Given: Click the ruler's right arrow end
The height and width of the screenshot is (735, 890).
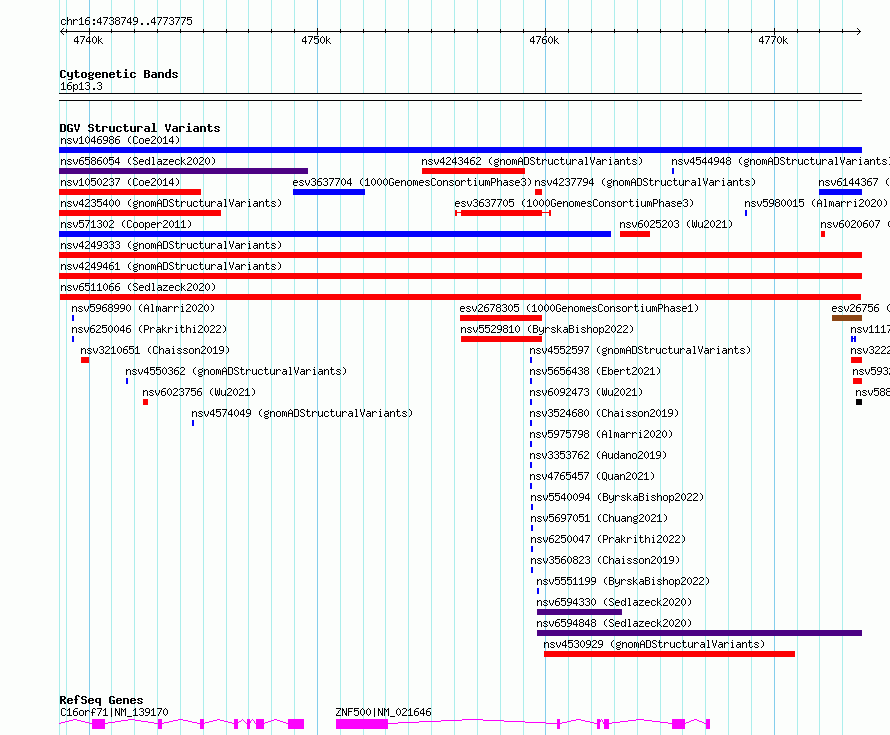Looking at the screenshot, I should point(859,32).
